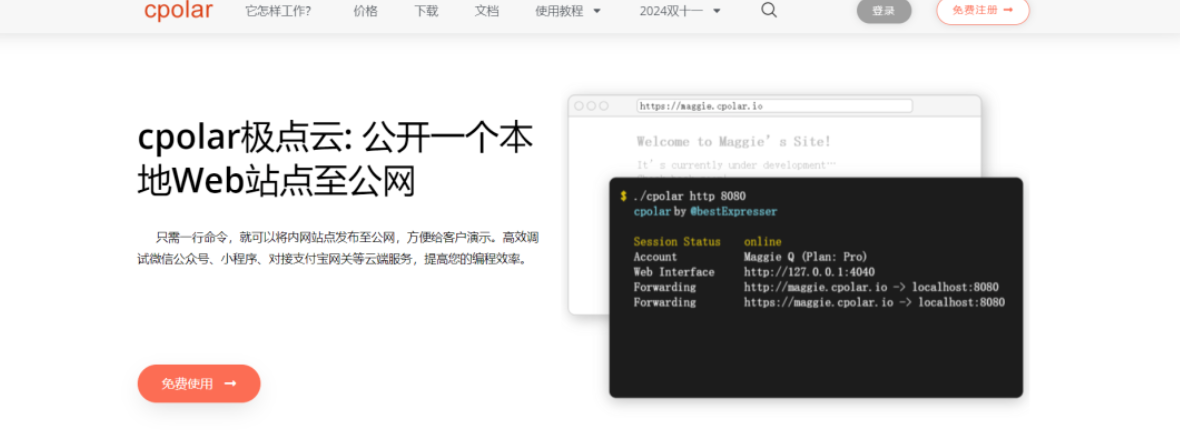Click the 登录 login button
Viewport: 1180px width, 432px height.
(883, 11)
